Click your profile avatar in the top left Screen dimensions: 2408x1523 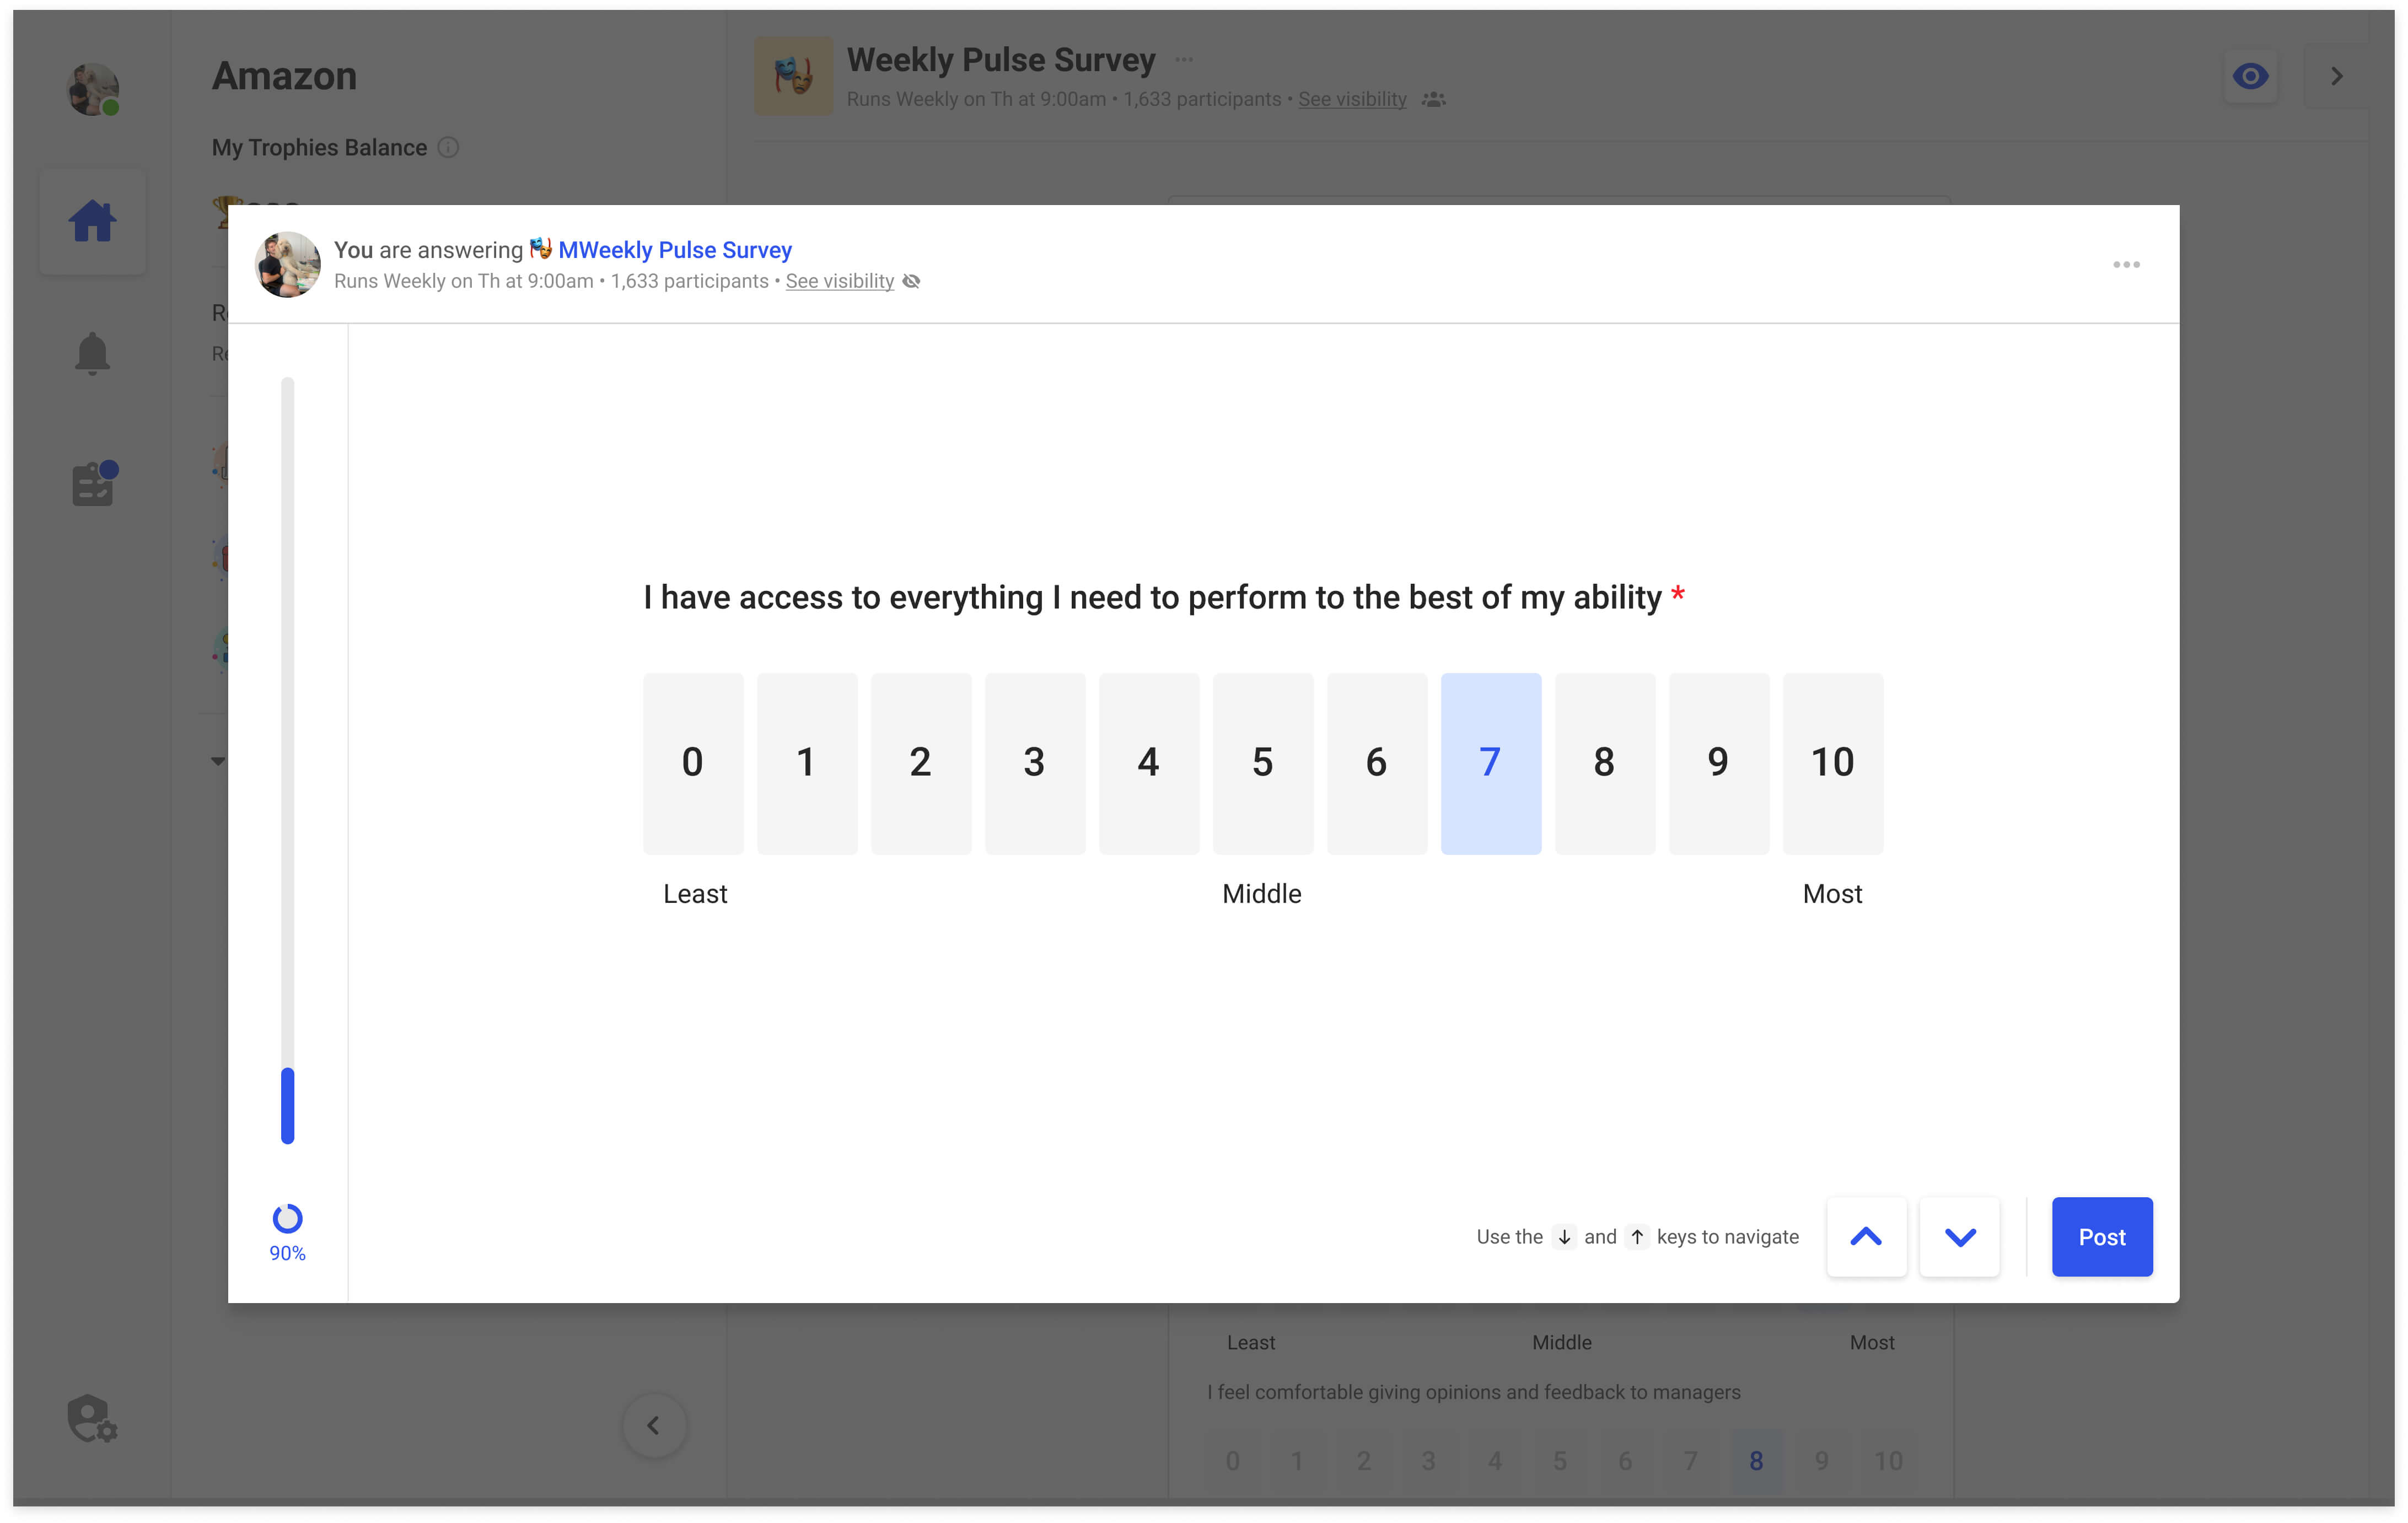(x=93, y=89)
